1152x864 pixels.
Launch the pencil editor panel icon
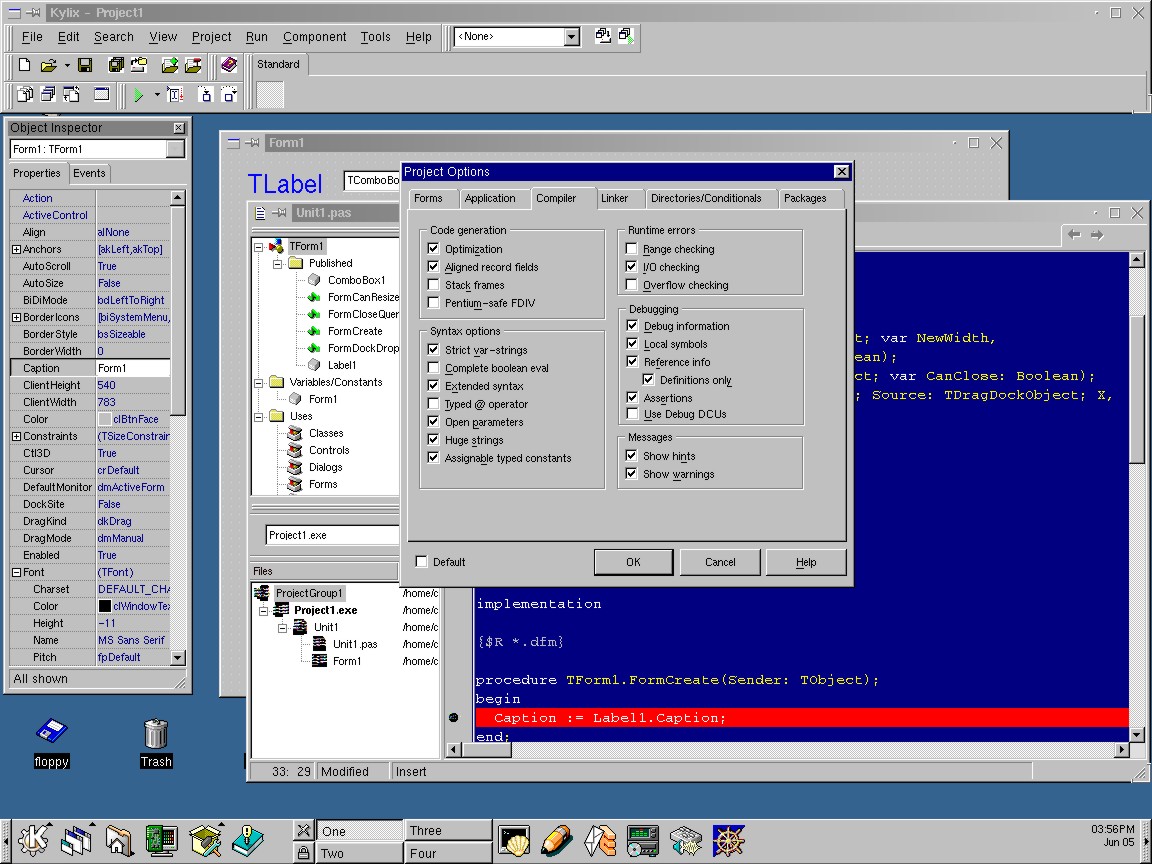[557, 840]
